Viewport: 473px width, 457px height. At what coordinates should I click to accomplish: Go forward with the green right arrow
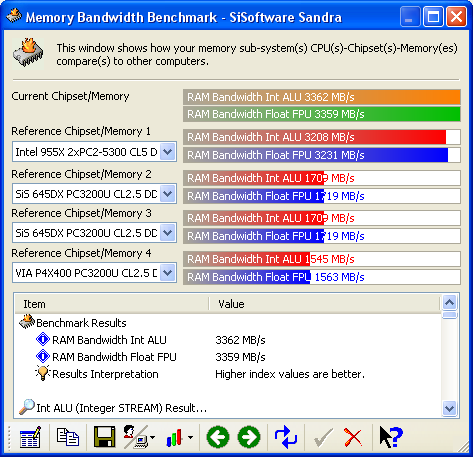(x=249, y=437)
